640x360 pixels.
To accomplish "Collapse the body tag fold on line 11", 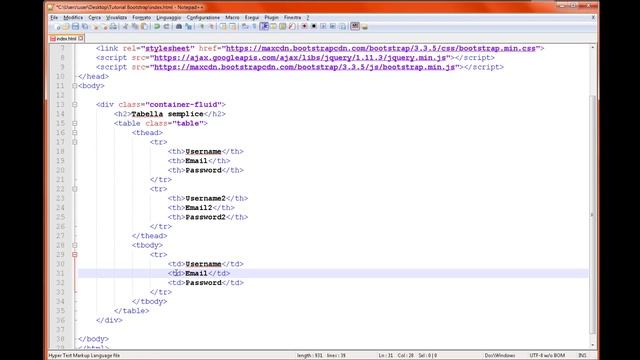I will 74,86.
